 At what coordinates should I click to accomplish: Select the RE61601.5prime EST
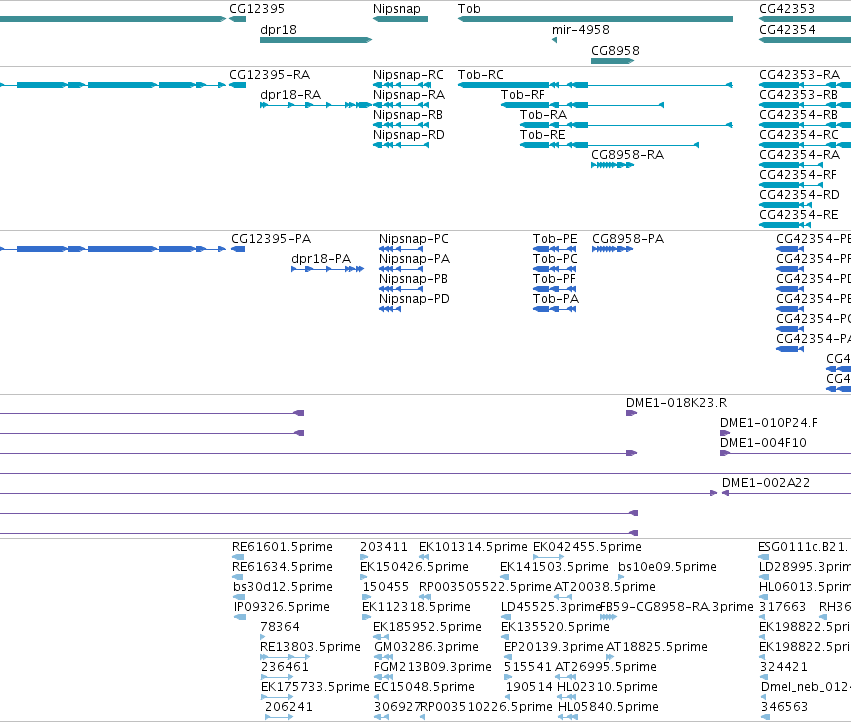tap(238, 557)
